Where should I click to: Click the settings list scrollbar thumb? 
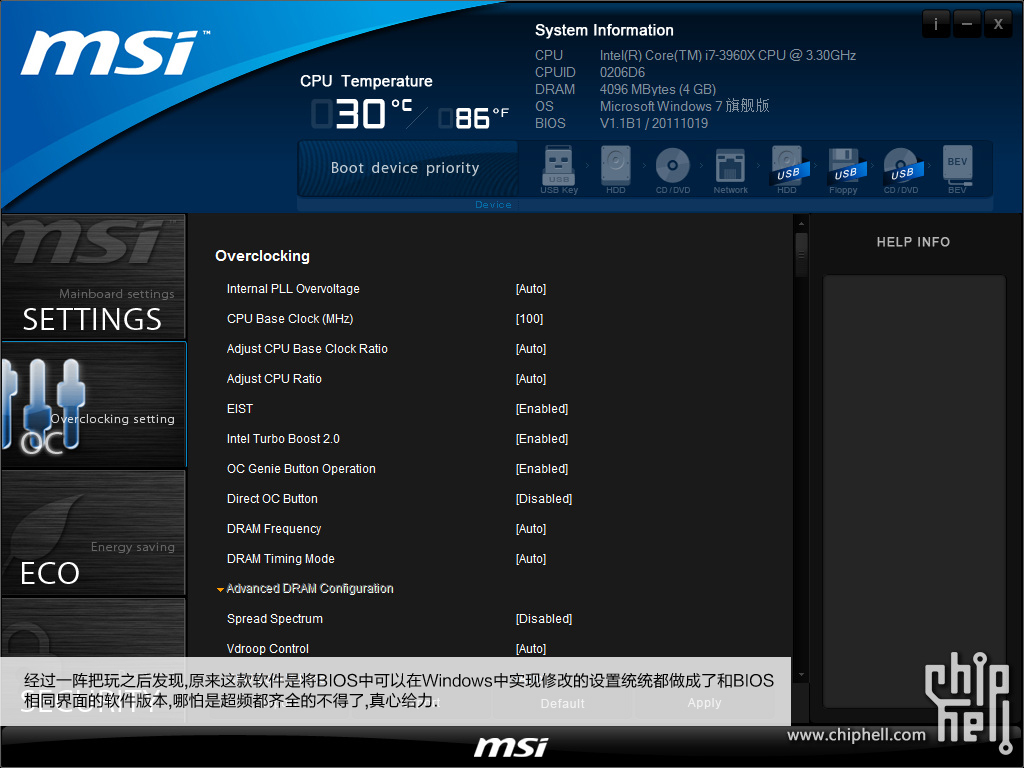point(801,255)
